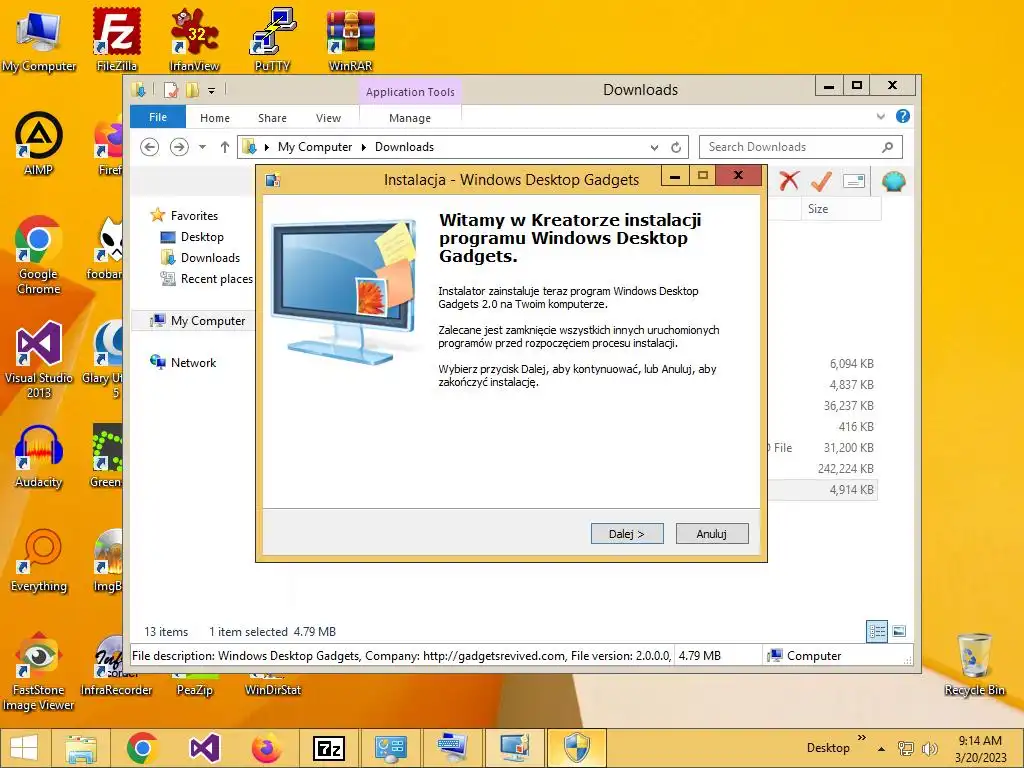
Task: Expand the address bar history dropdown
Action: point(654,148)
